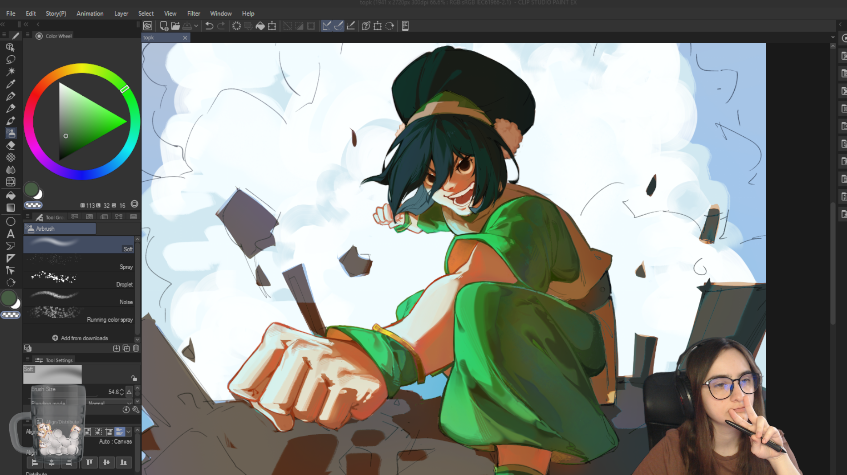
Task: Toggle brush size pressure dynamics button
Action: click(129, 392)
